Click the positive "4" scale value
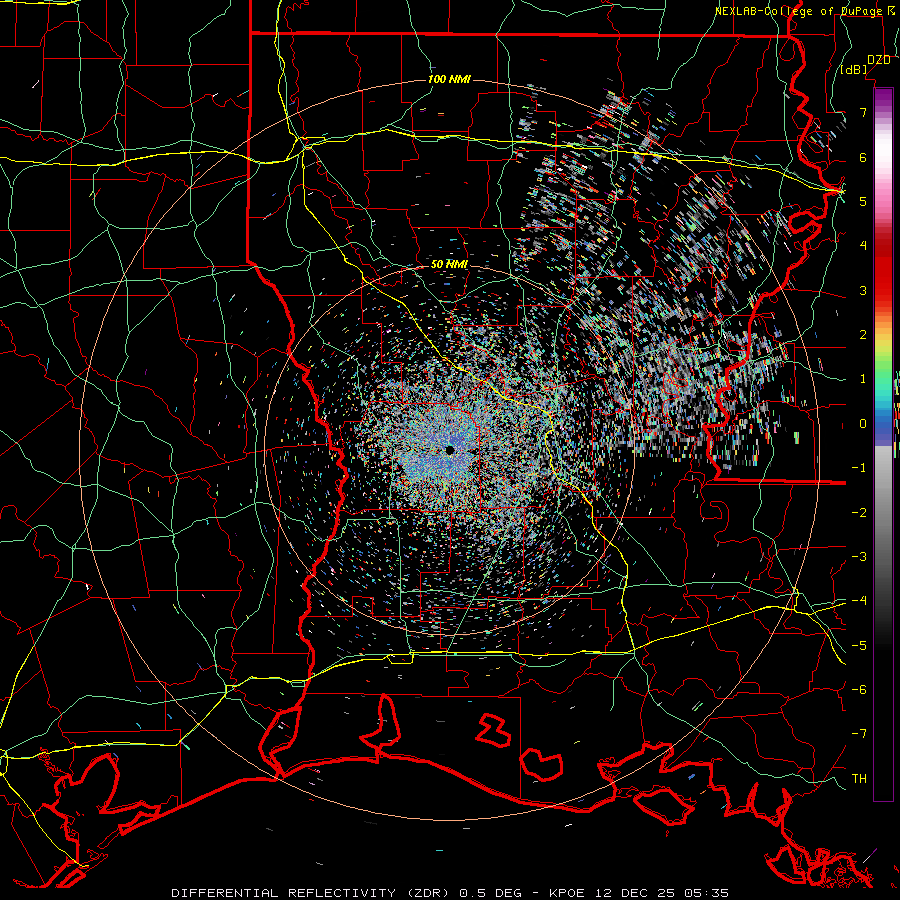 click(x=863, y=246)
